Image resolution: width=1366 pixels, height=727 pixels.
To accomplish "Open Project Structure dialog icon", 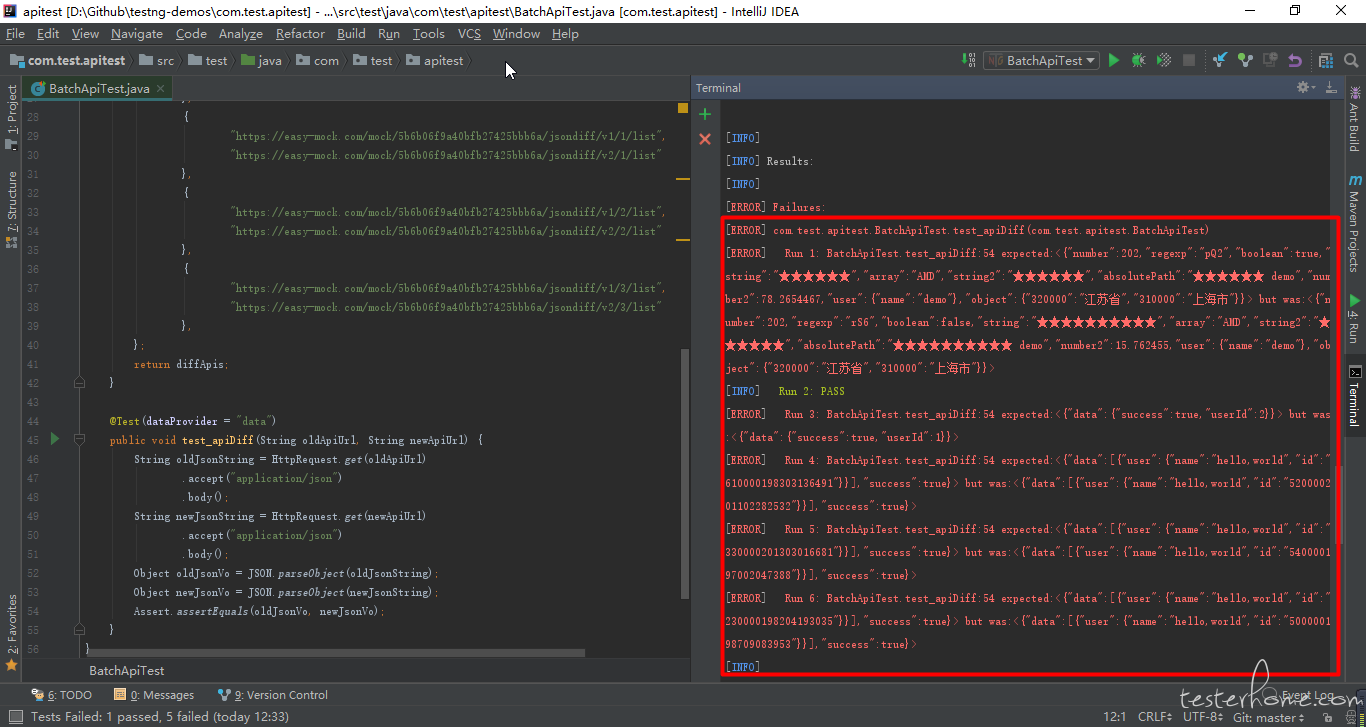I will (1326, 60).
